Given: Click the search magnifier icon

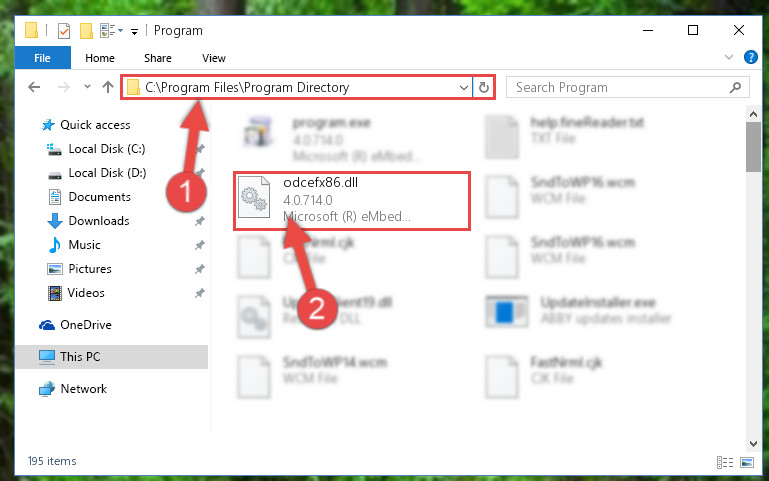Looking at the screenshot, I should 735,87.
